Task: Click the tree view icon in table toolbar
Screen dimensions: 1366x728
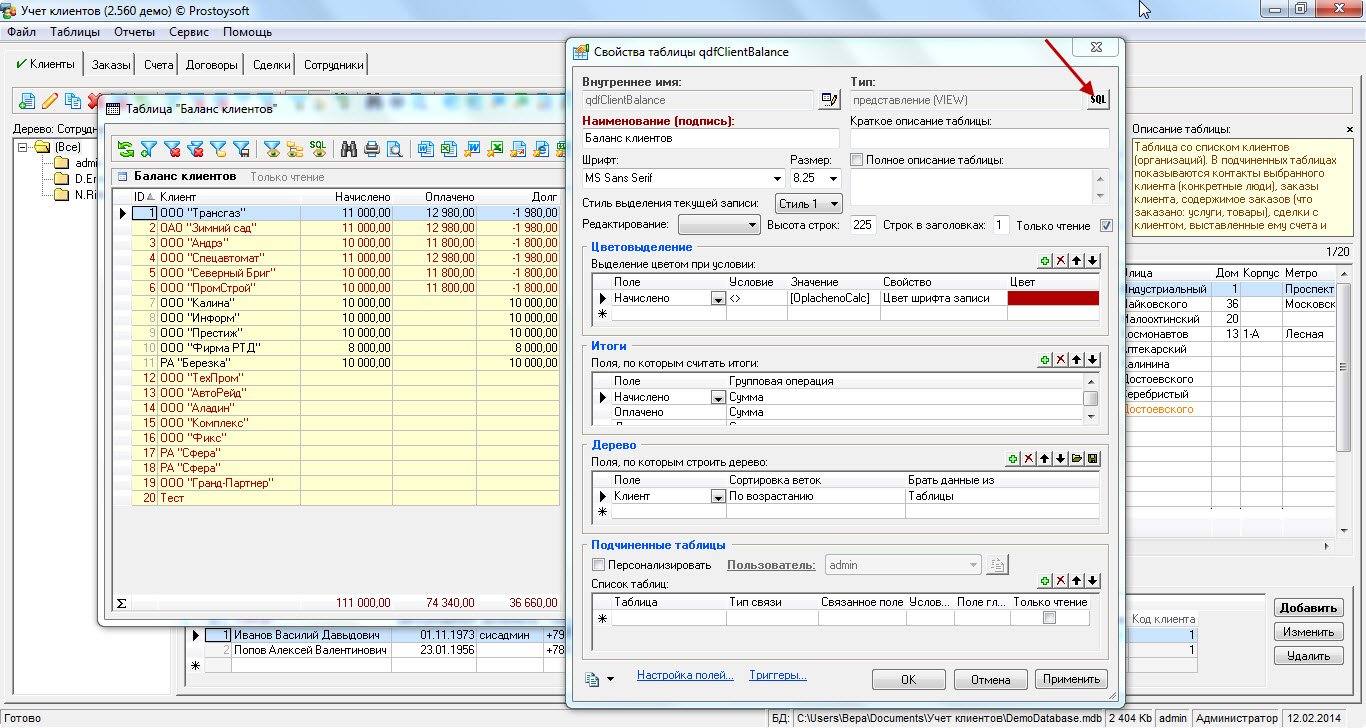Action: [x=295, y=149]
